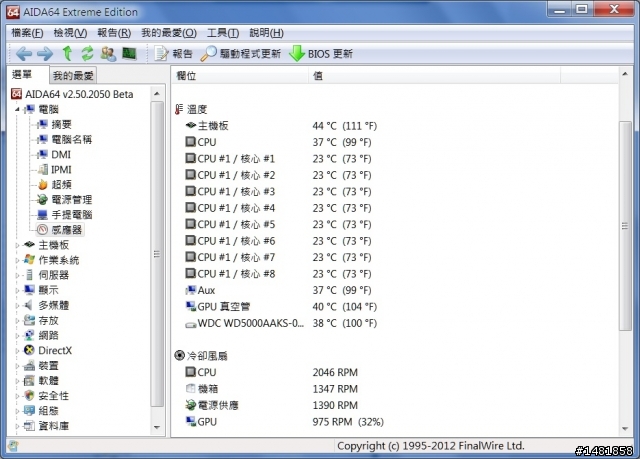Click the 裝置 tree icon

click(29, 366)
